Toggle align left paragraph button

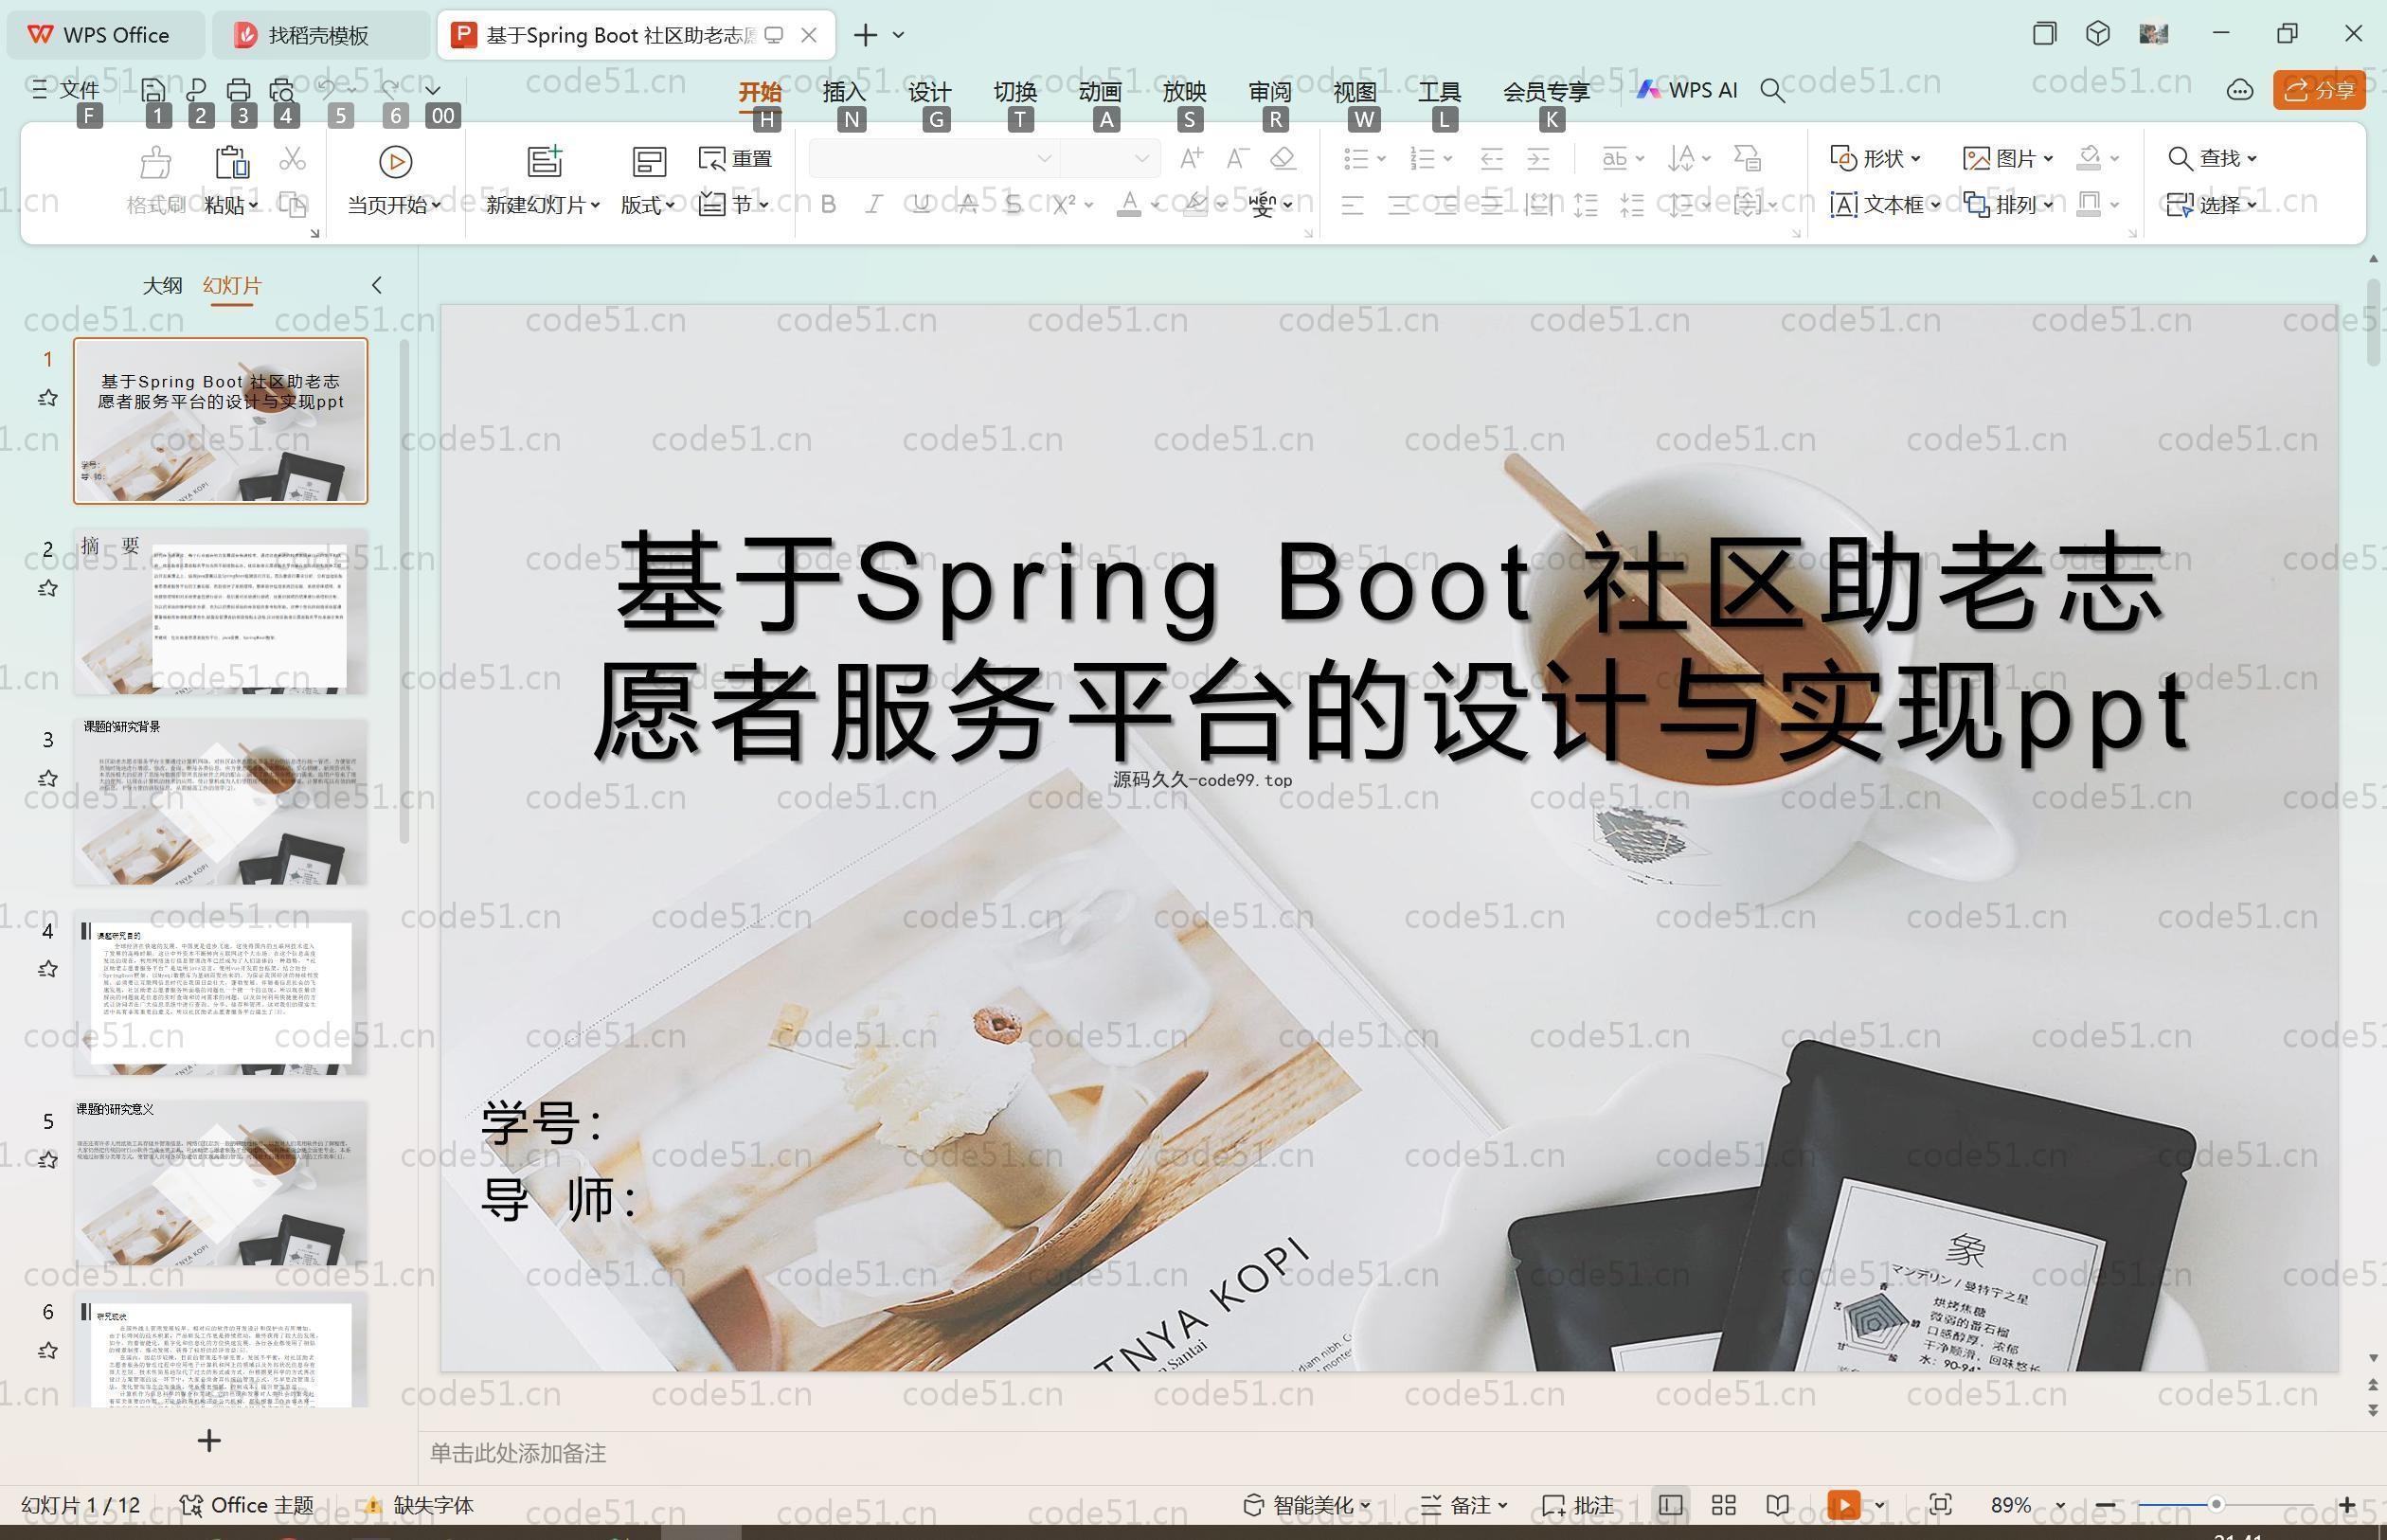[x=1352, y=206]
